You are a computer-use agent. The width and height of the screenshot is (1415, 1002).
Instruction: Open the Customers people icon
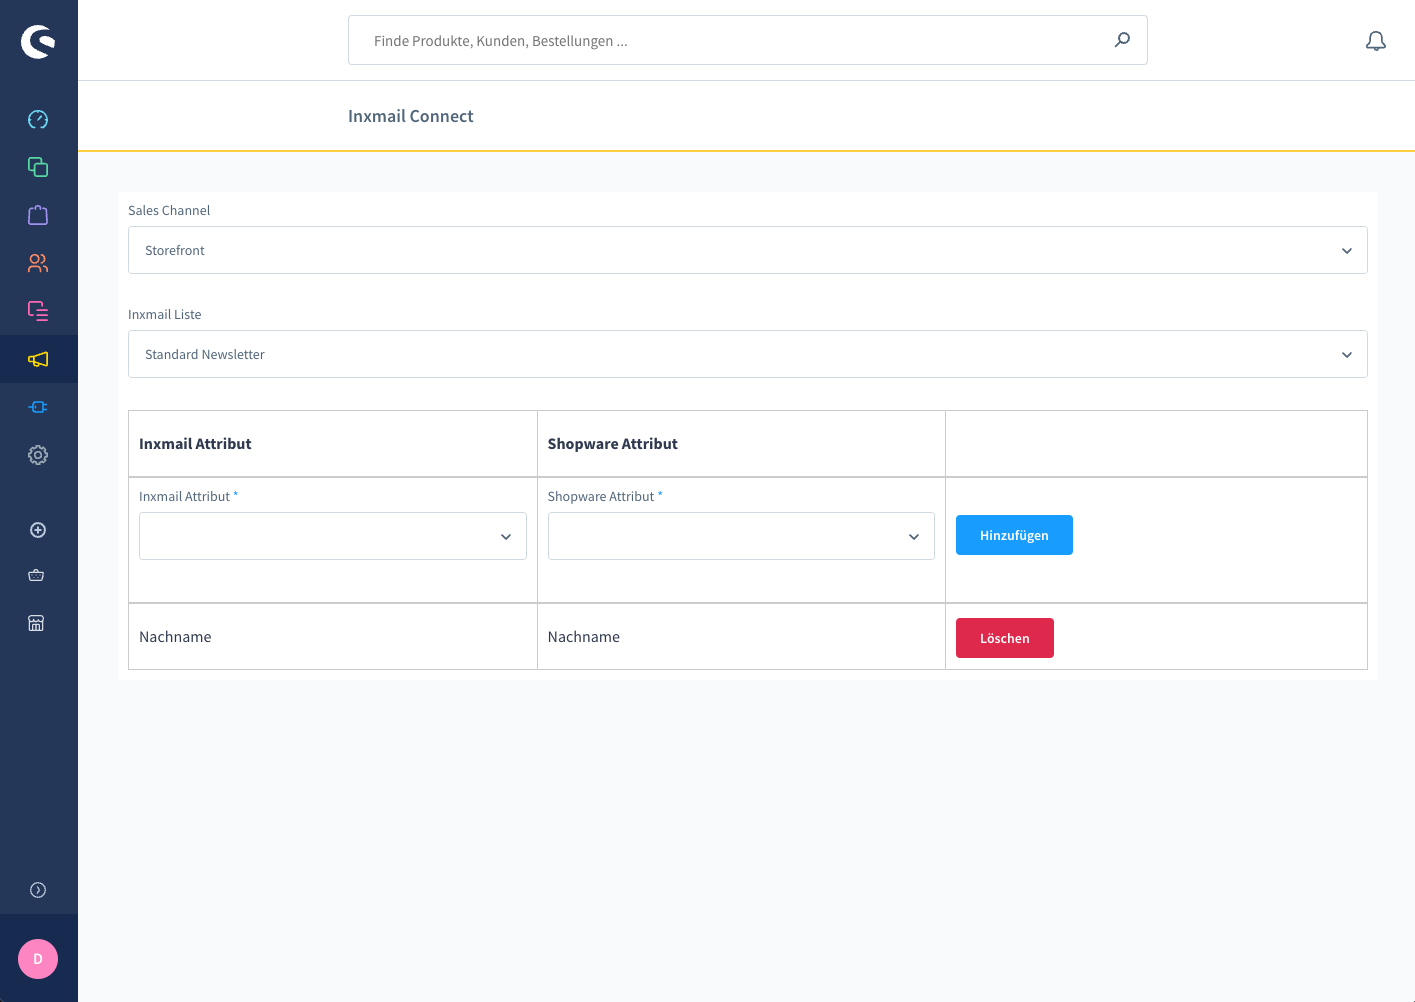(38, 263)
